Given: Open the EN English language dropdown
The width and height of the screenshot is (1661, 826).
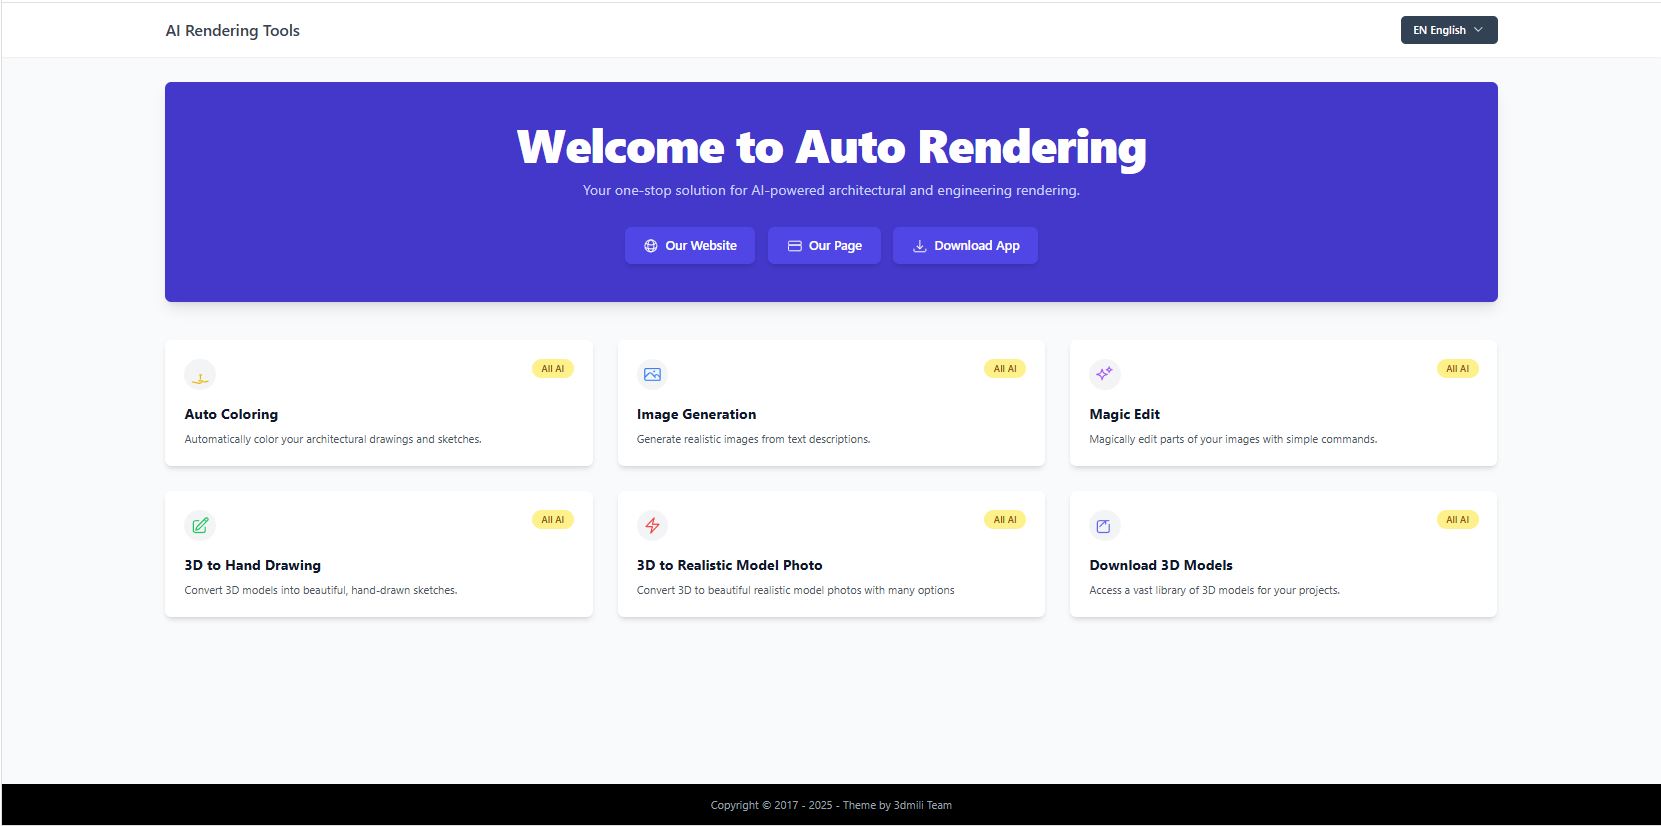Looking at the screenshot, I should [x=1440, y=30].
